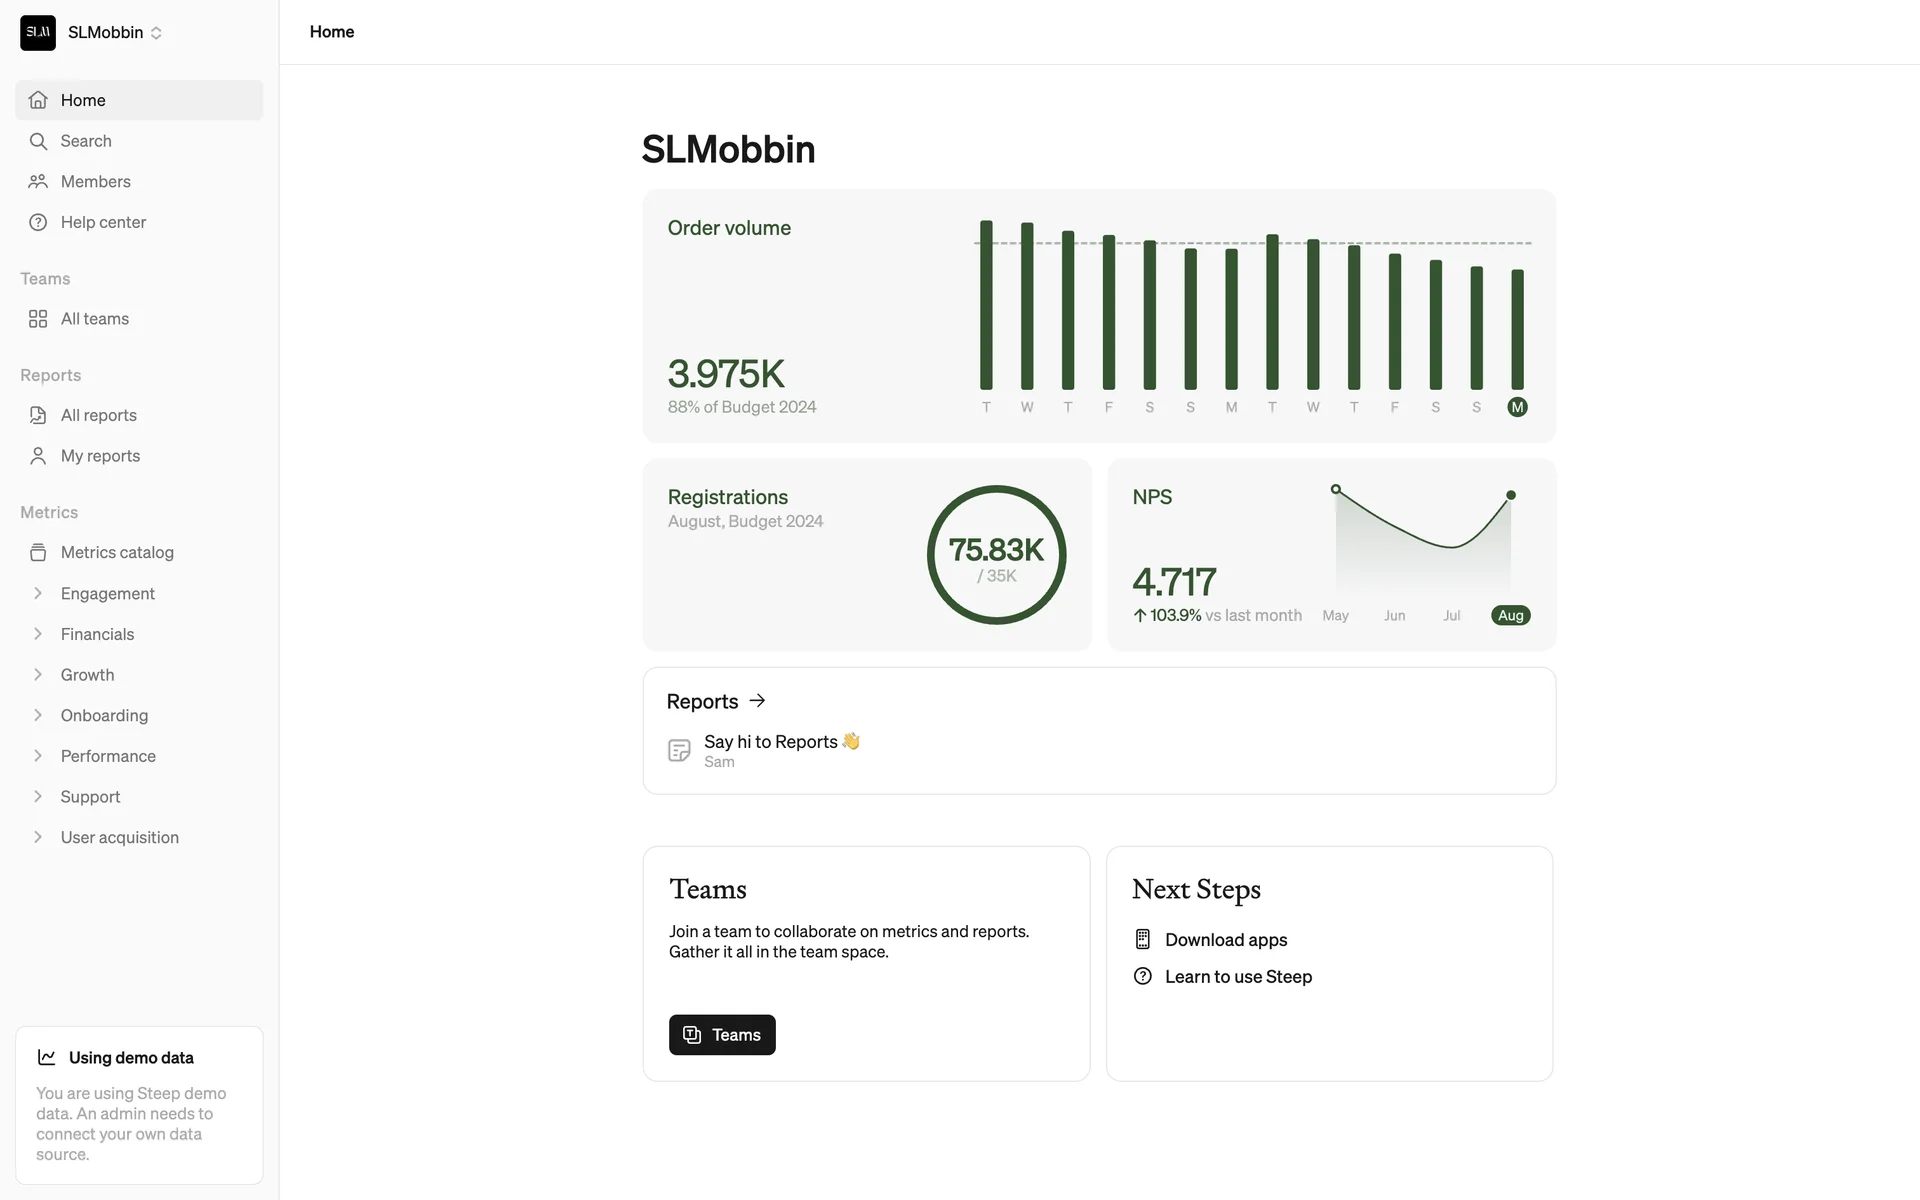This screenshot has width=1920, height=1200.
Task: Click the Metrics catalog stack icon
Action: click(x=38, y=553)
